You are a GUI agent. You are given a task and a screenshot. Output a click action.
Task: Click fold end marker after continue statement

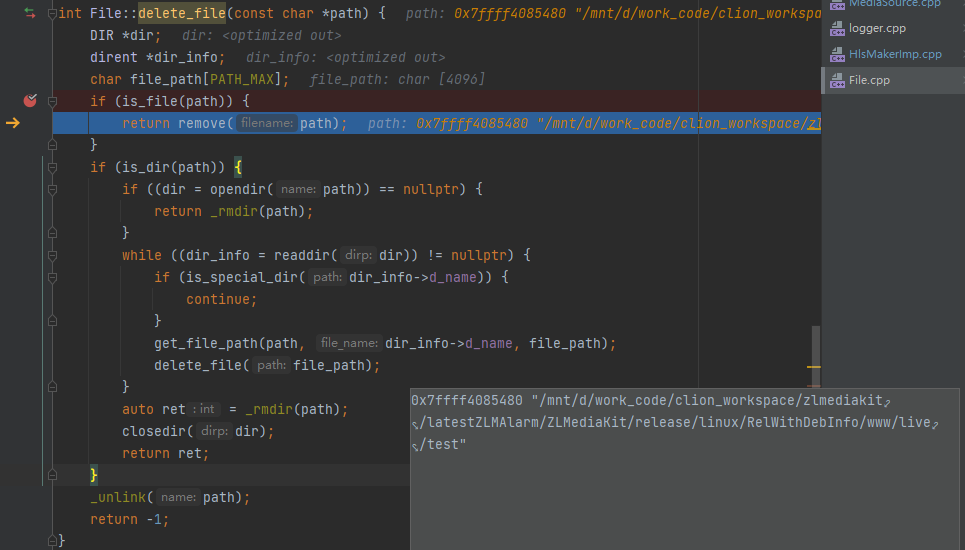[52, 321]
